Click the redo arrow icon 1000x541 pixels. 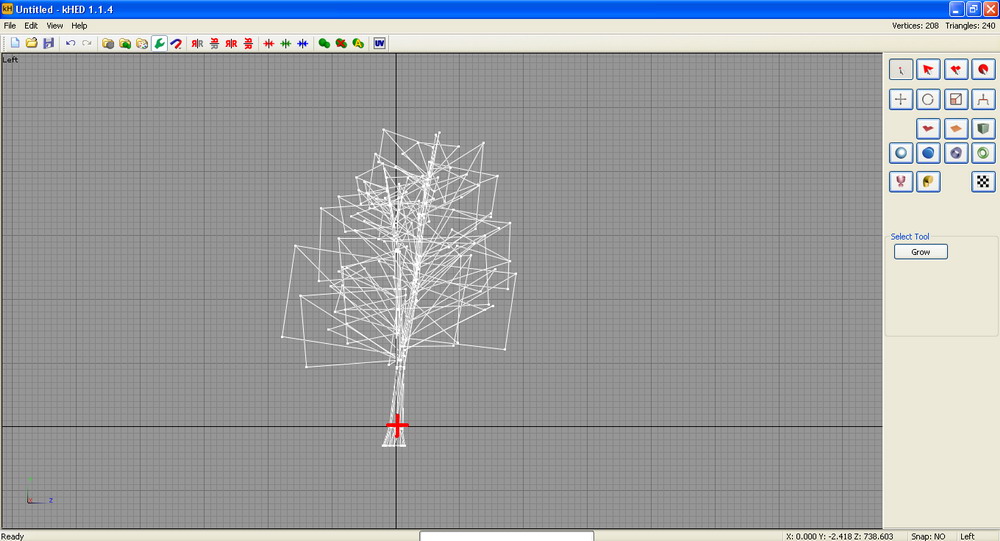[87, 43]
